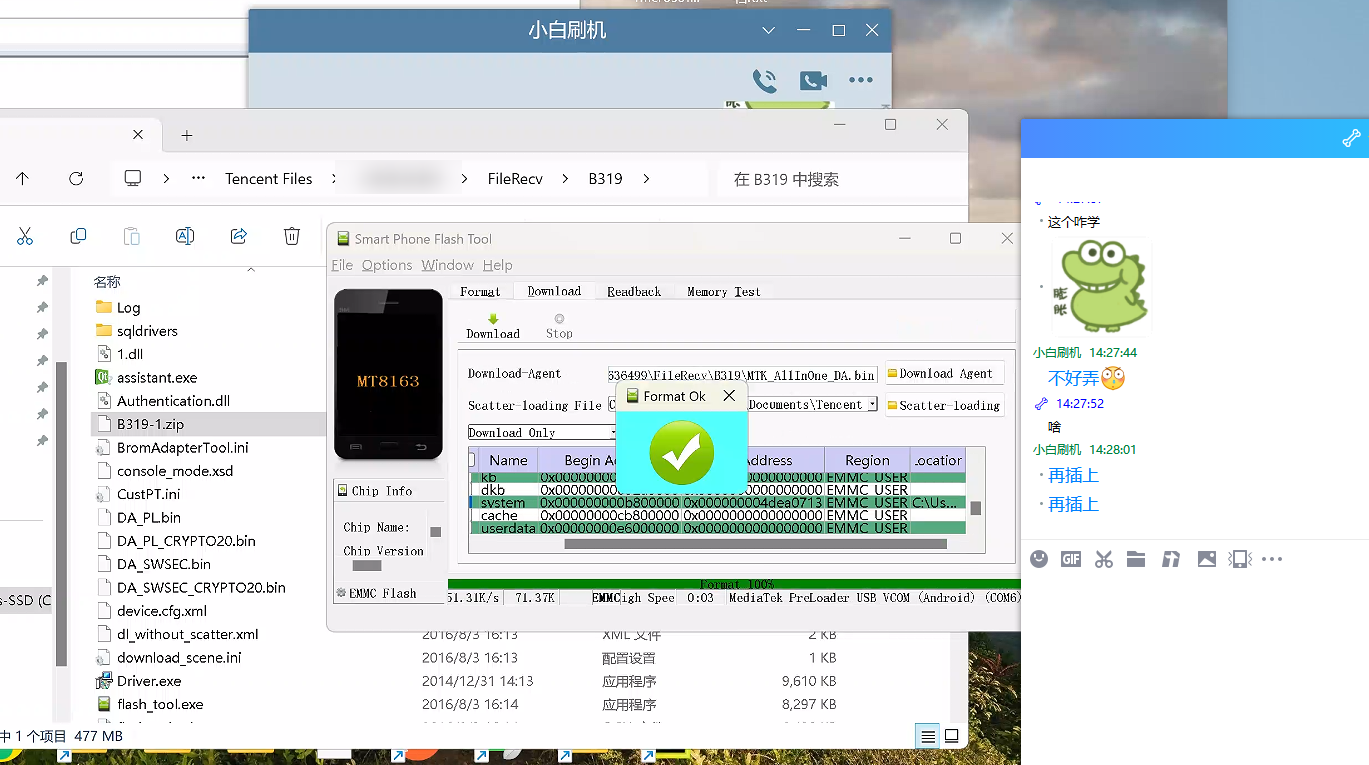Click Cut icon in Explorer toolbar

point(25,236)
